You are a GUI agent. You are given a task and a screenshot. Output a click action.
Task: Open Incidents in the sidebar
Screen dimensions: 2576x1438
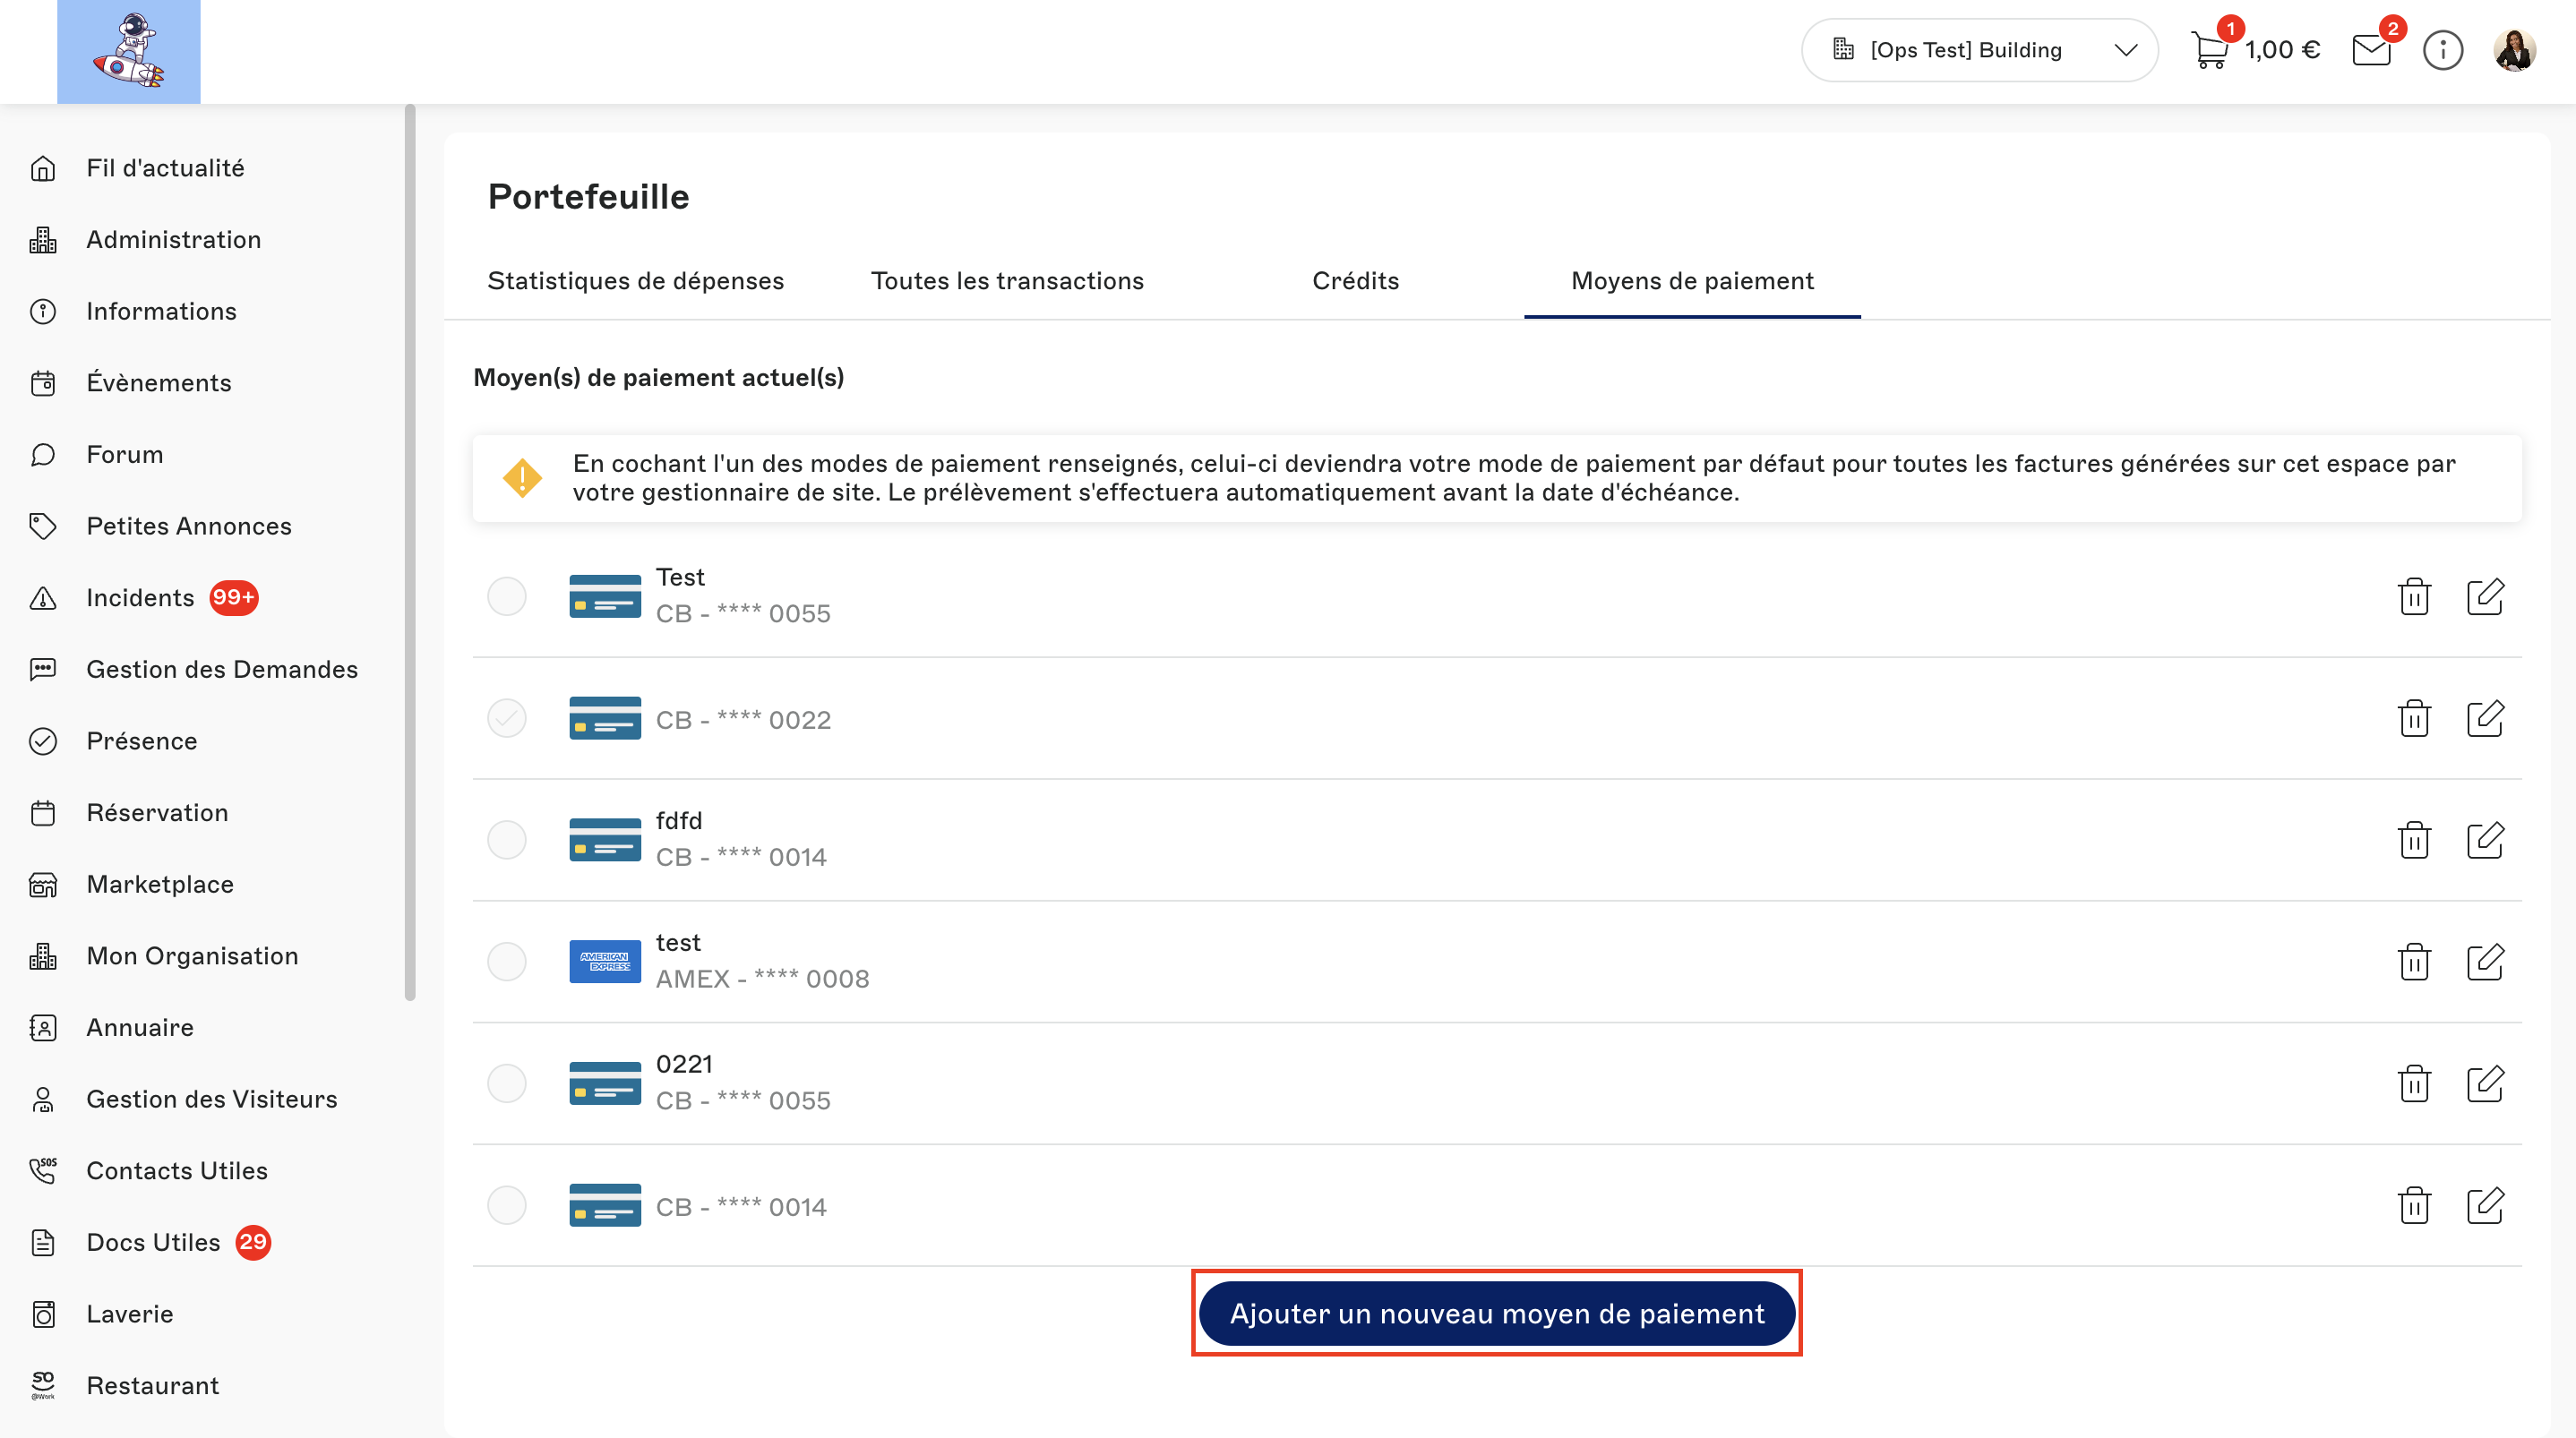pyautogui.click(x=140, y=598)
